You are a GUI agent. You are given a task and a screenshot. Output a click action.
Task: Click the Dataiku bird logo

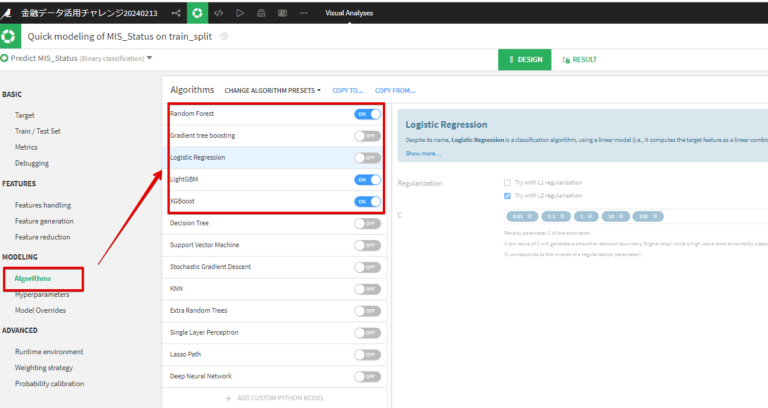[9, 13]
